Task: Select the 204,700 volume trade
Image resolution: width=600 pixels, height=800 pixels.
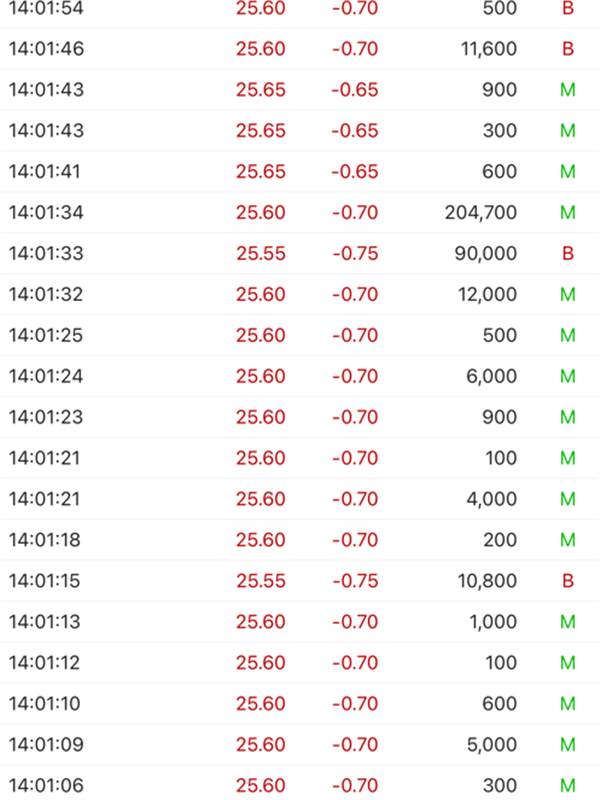Action: 481,213
